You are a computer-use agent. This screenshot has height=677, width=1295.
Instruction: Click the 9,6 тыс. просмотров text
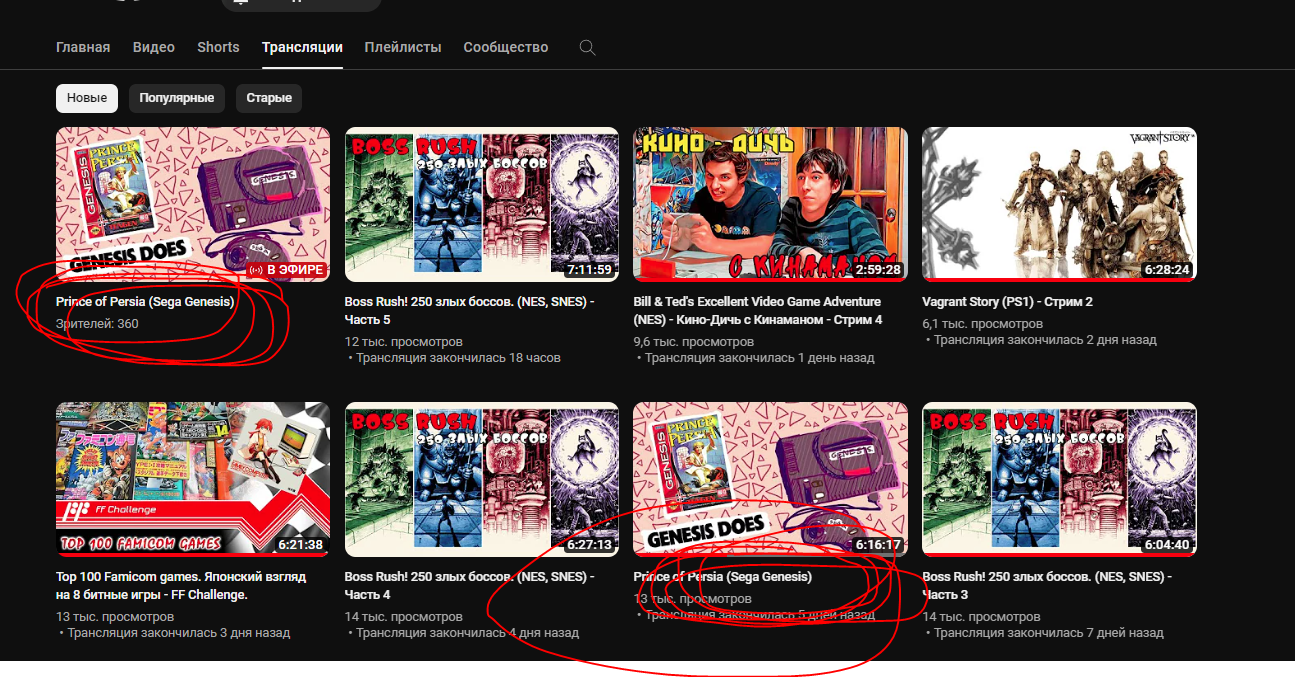click(696, 342)
